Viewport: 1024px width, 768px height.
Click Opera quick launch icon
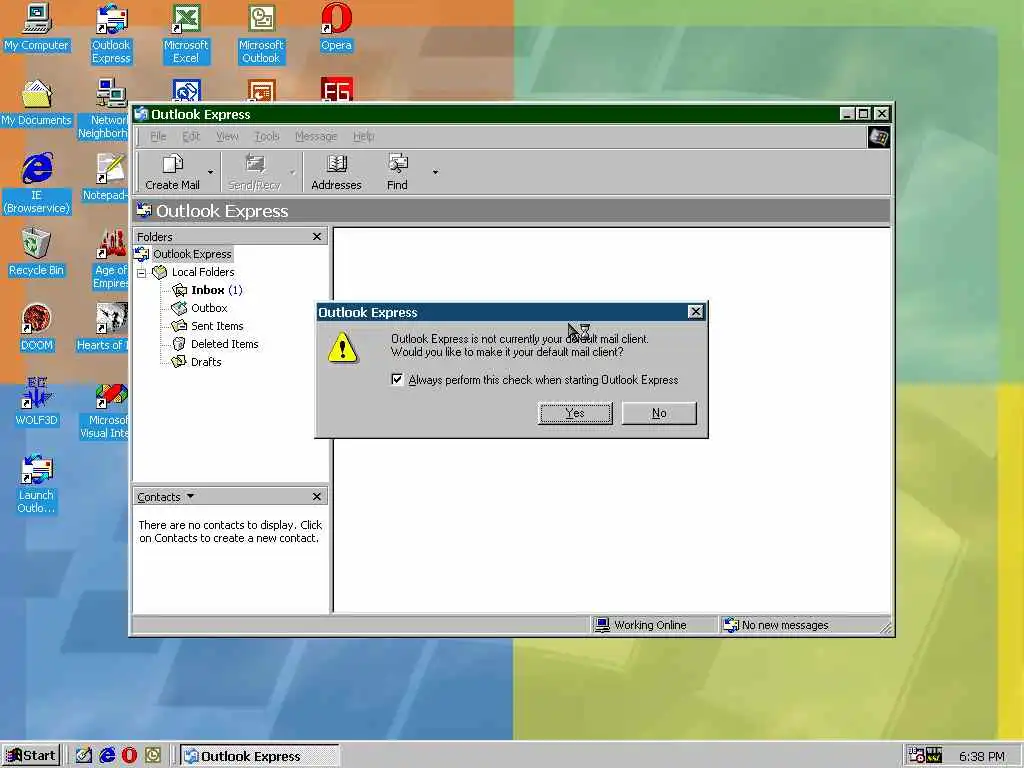tap(129, 756)
